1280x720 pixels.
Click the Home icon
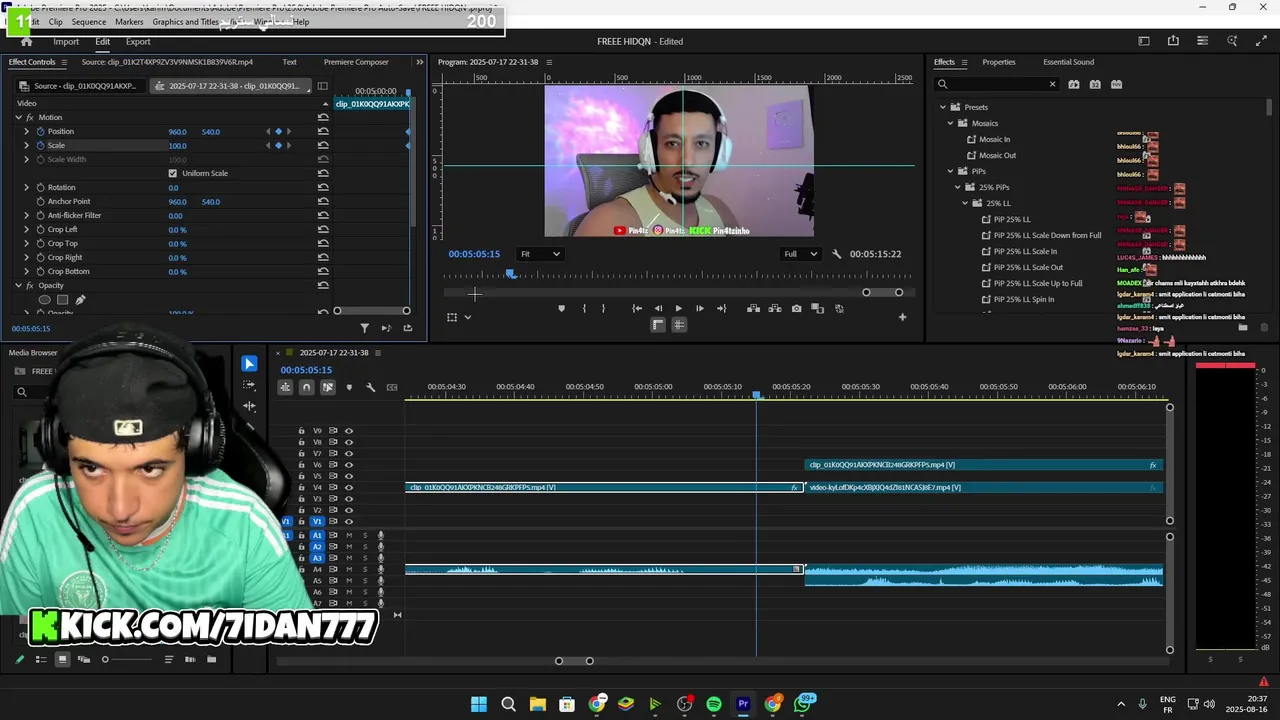26,42
